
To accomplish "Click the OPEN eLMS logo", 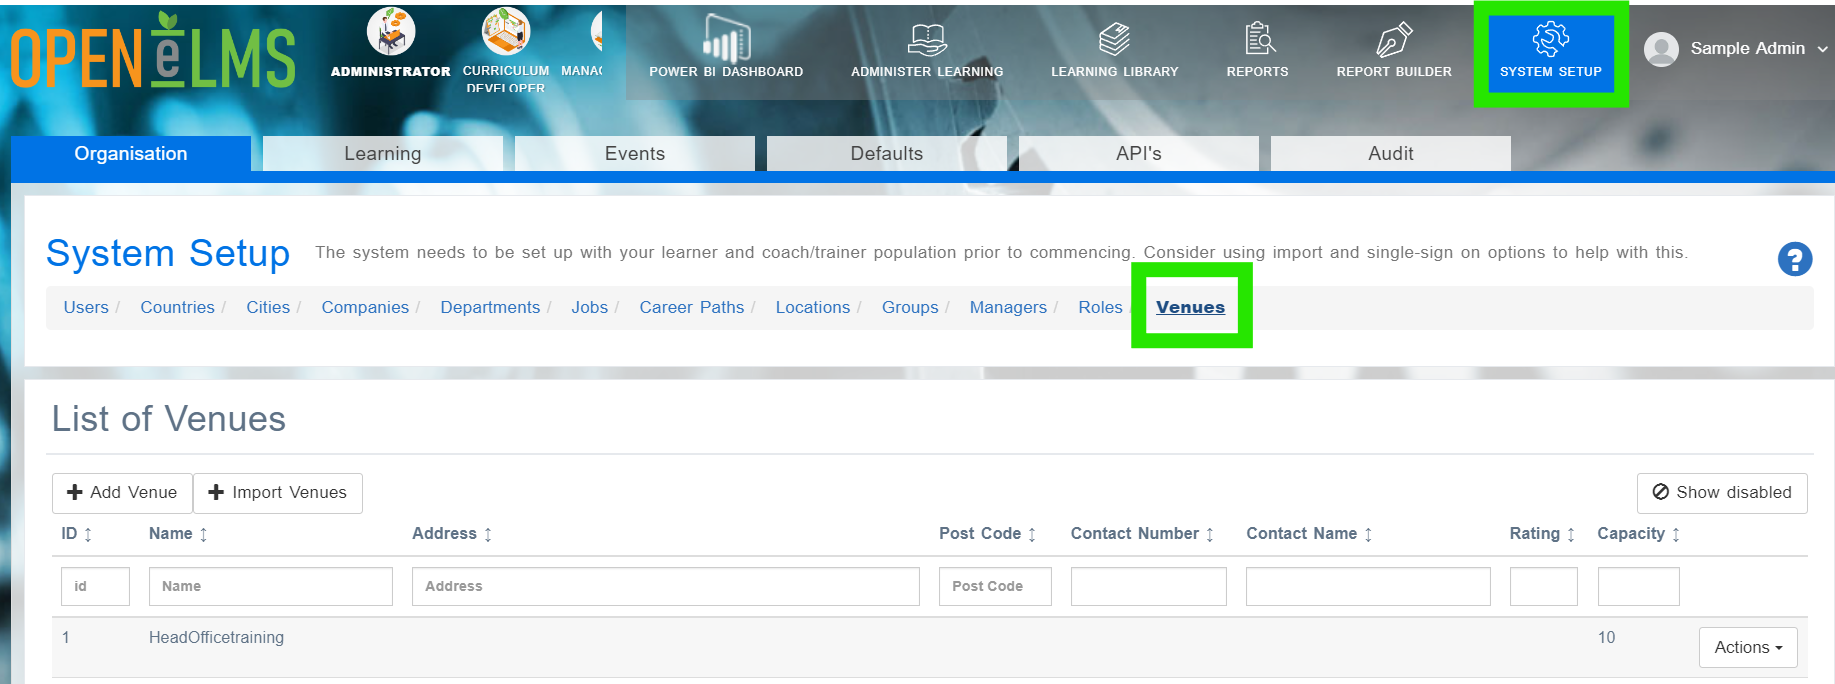I will click(153, 52).
